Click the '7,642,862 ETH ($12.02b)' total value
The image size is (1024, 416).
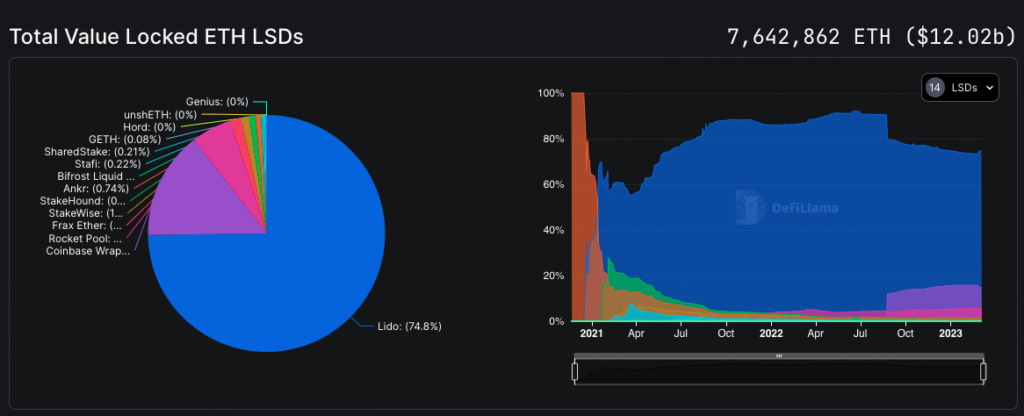[871, 37]
